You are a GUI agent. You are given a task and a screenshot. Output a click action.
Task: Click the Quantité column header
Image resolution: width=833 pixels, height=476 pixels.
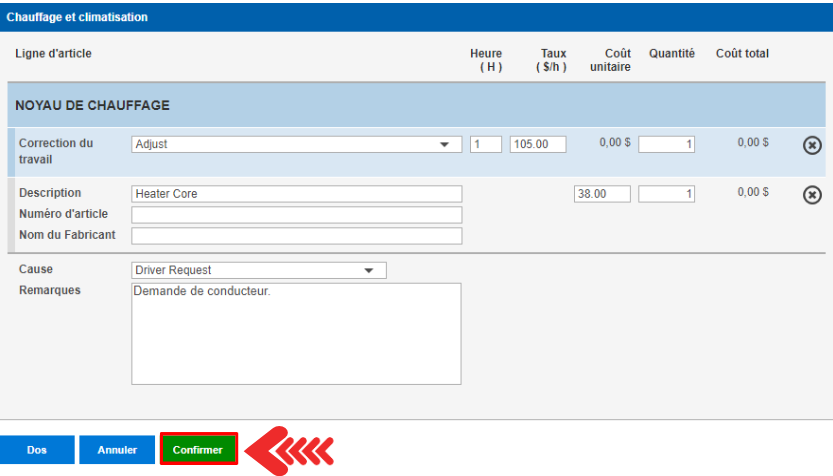click(x=672, y=54)
